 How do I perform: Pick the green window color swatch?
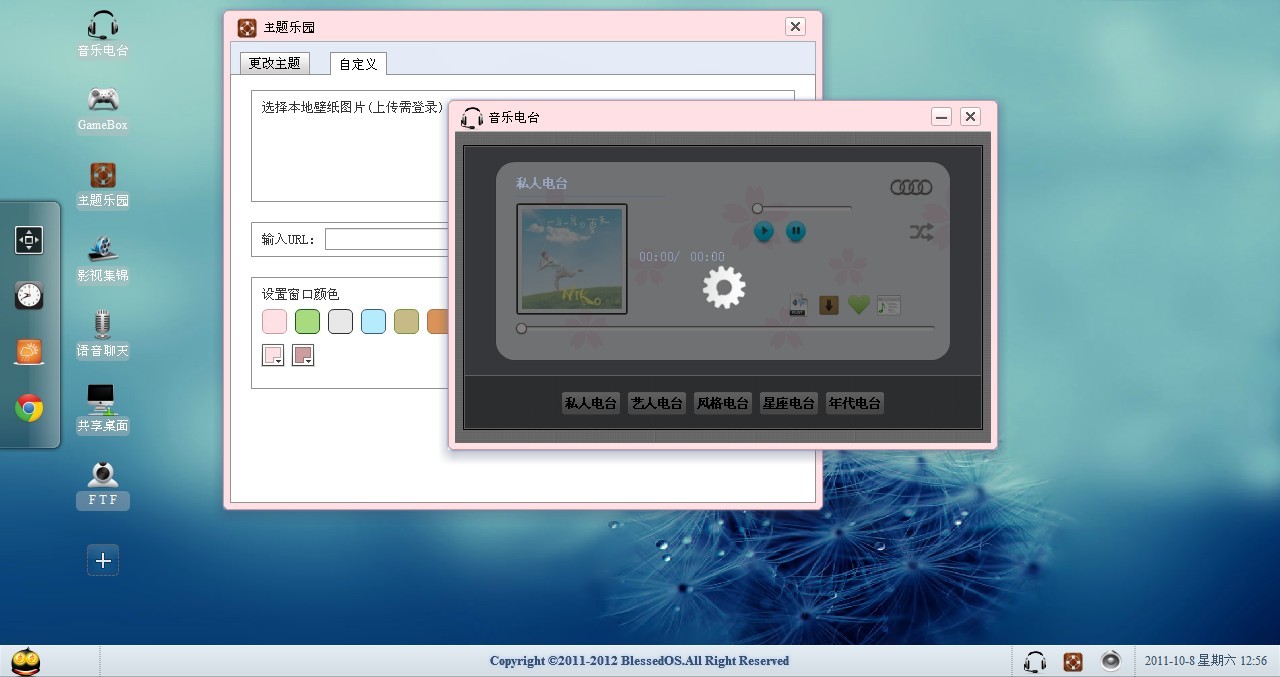click(x=307, y=321)
